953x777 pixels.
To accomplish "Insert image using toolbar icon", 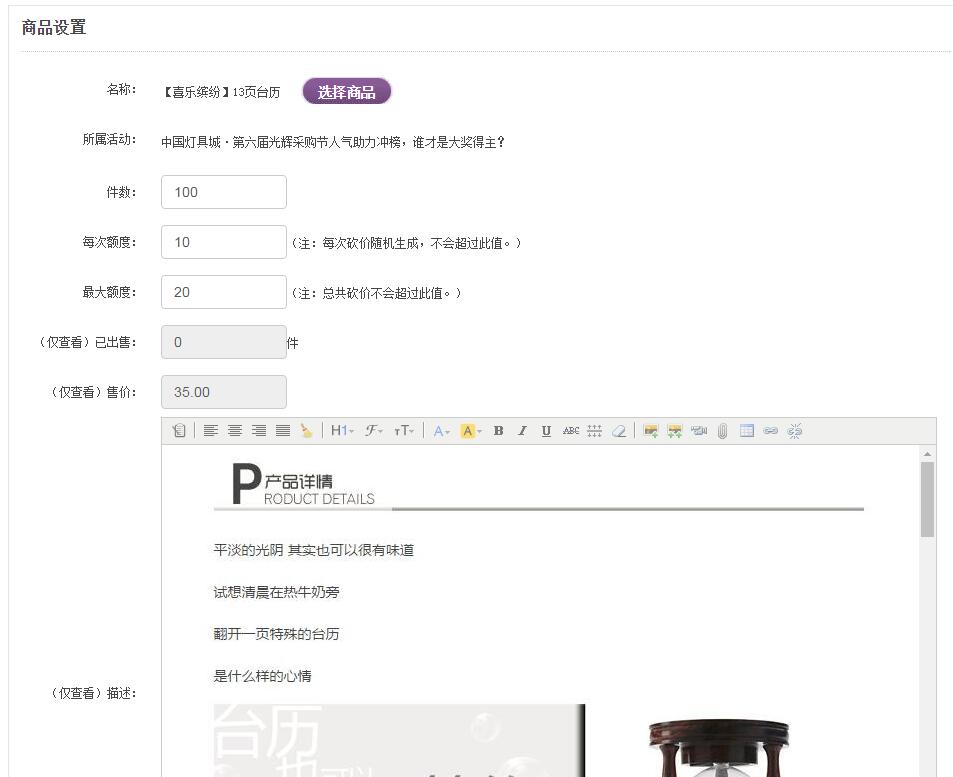I will [x=651, y=431].
